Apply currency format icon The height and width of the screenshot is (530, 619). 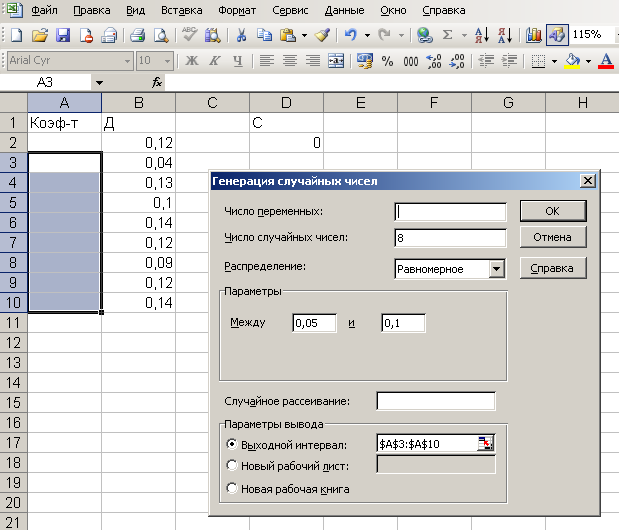pyautogui.click(x=365, y=61)
